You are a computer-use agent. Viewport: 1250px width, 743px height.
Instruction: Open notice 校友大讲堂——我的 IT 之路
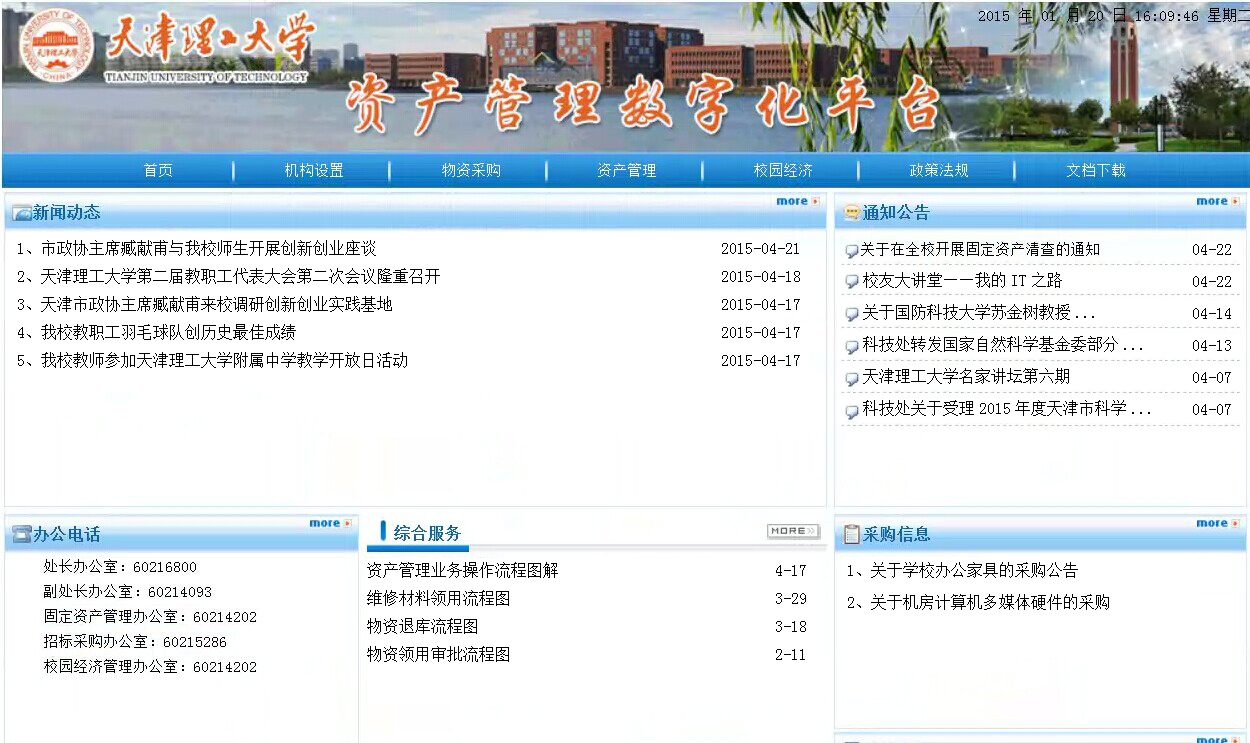(963, 282)
